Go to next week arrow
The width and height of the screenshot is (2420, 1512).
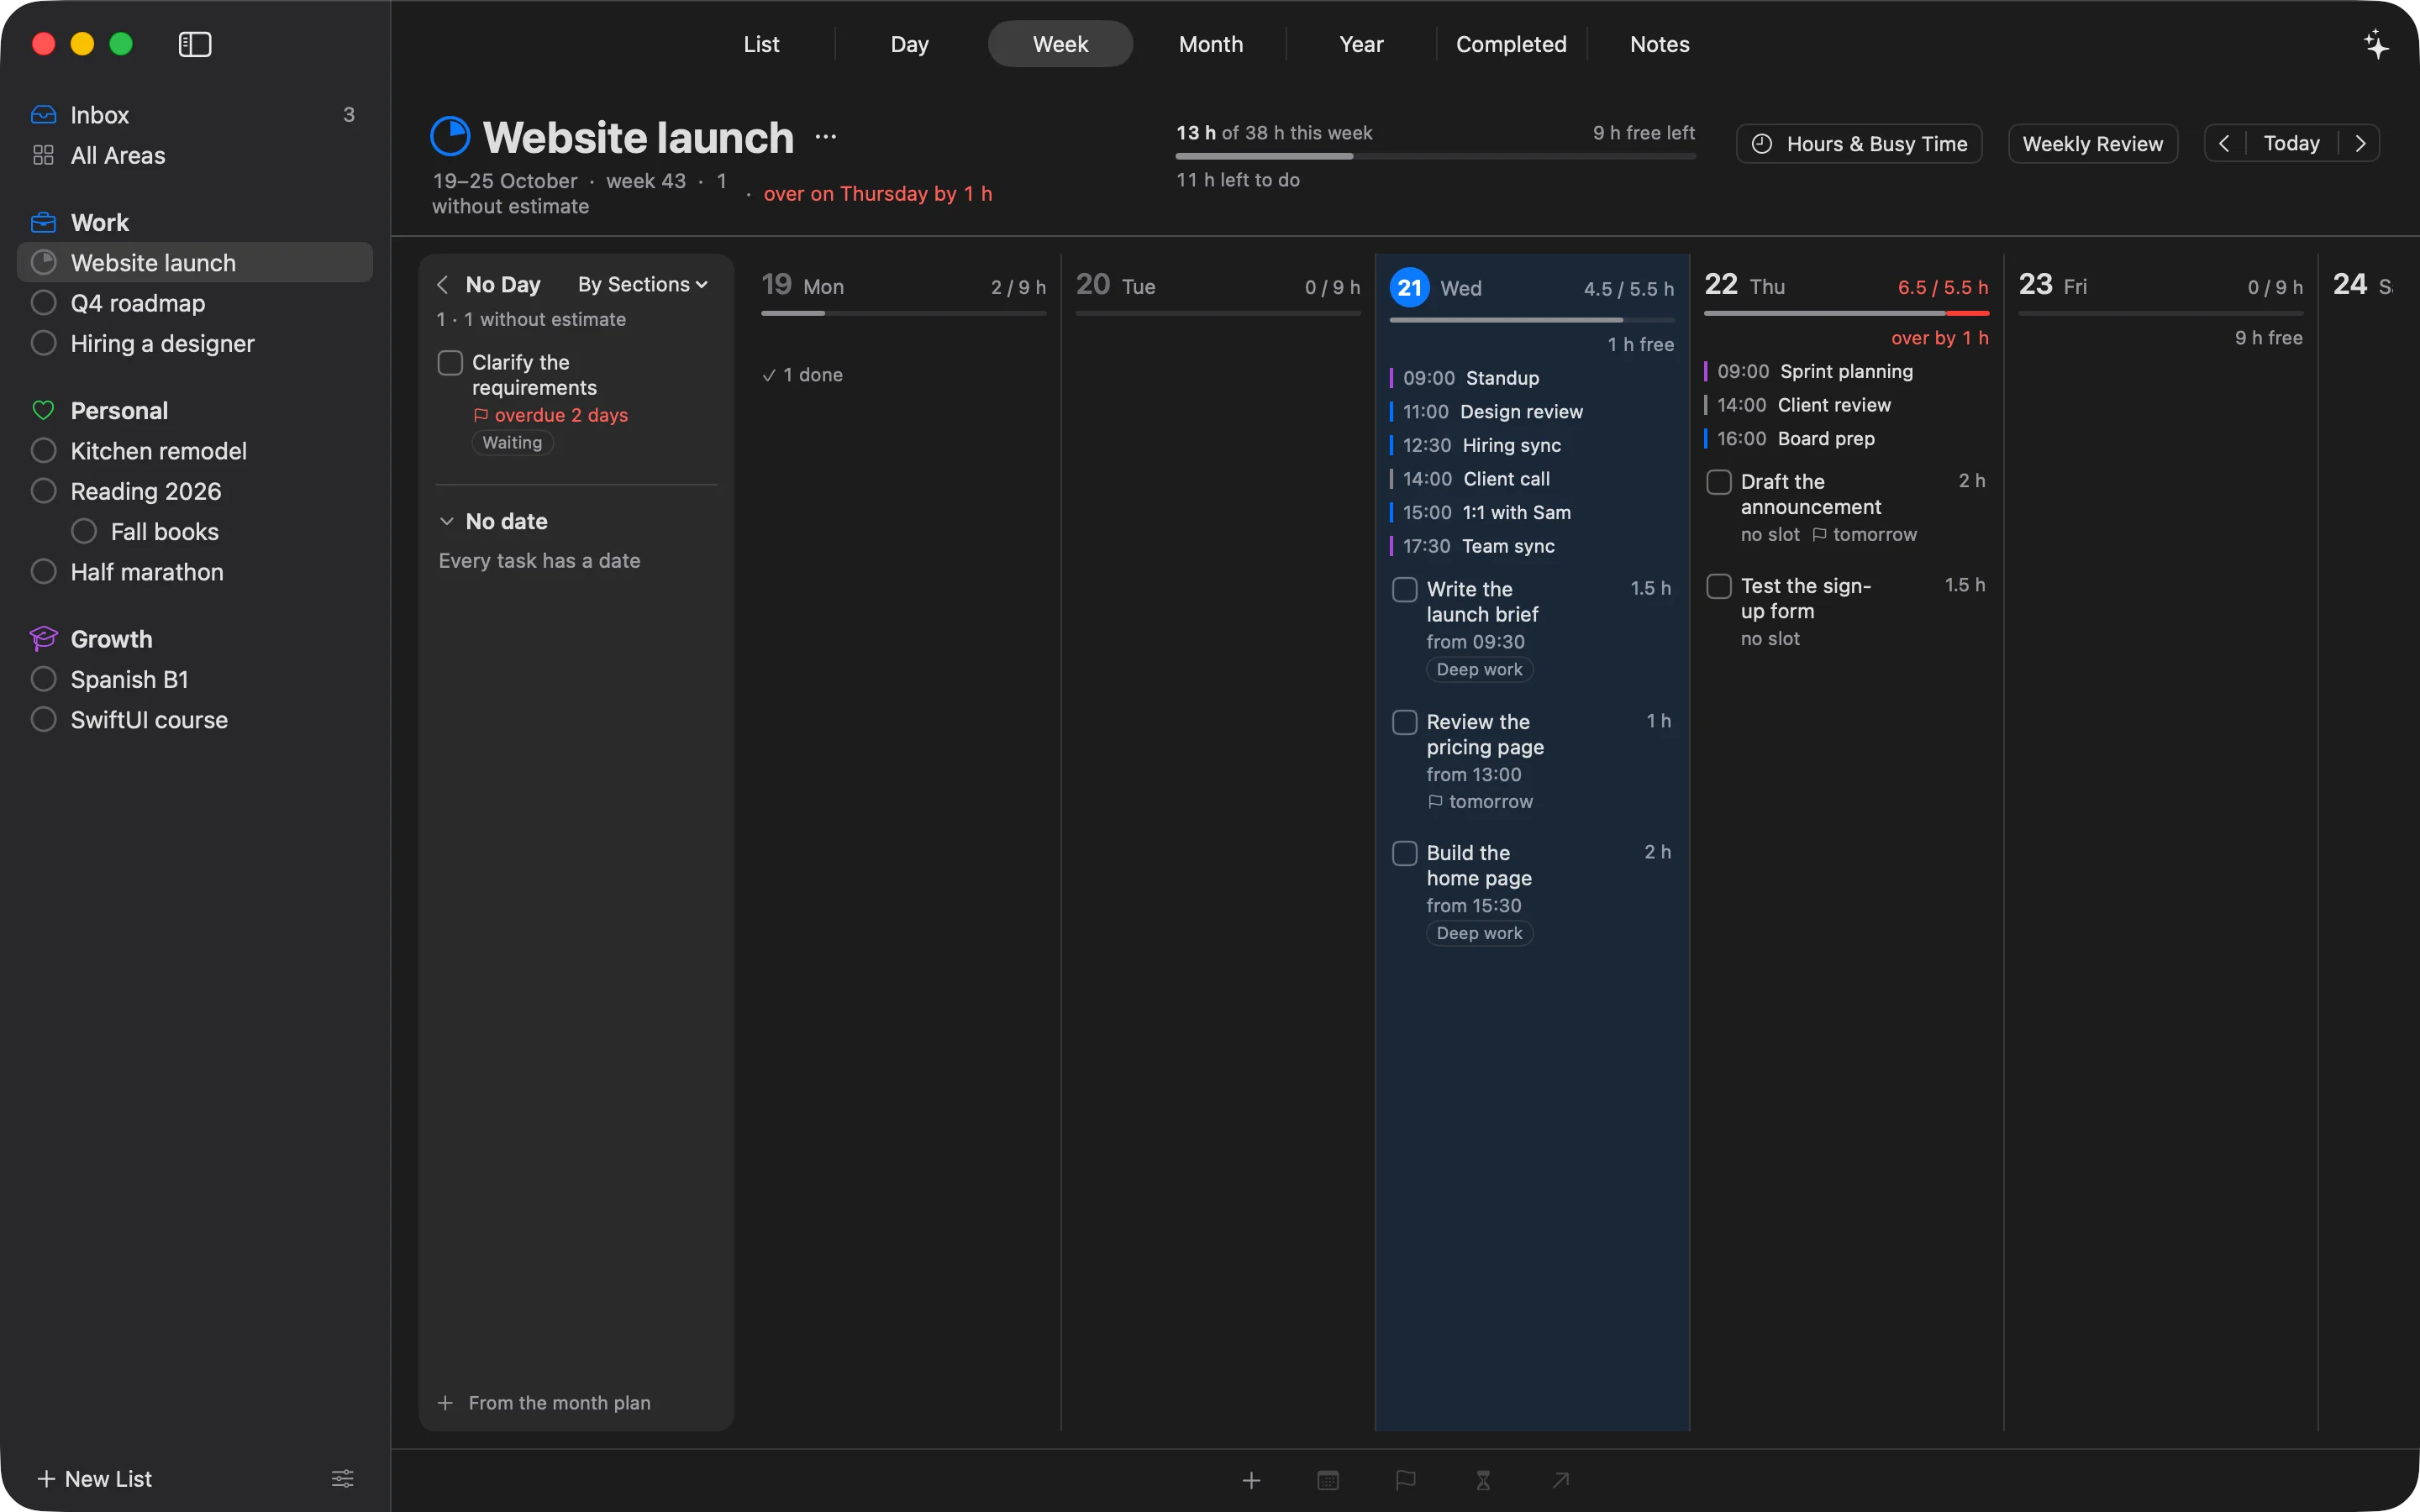click(2360, 143)
